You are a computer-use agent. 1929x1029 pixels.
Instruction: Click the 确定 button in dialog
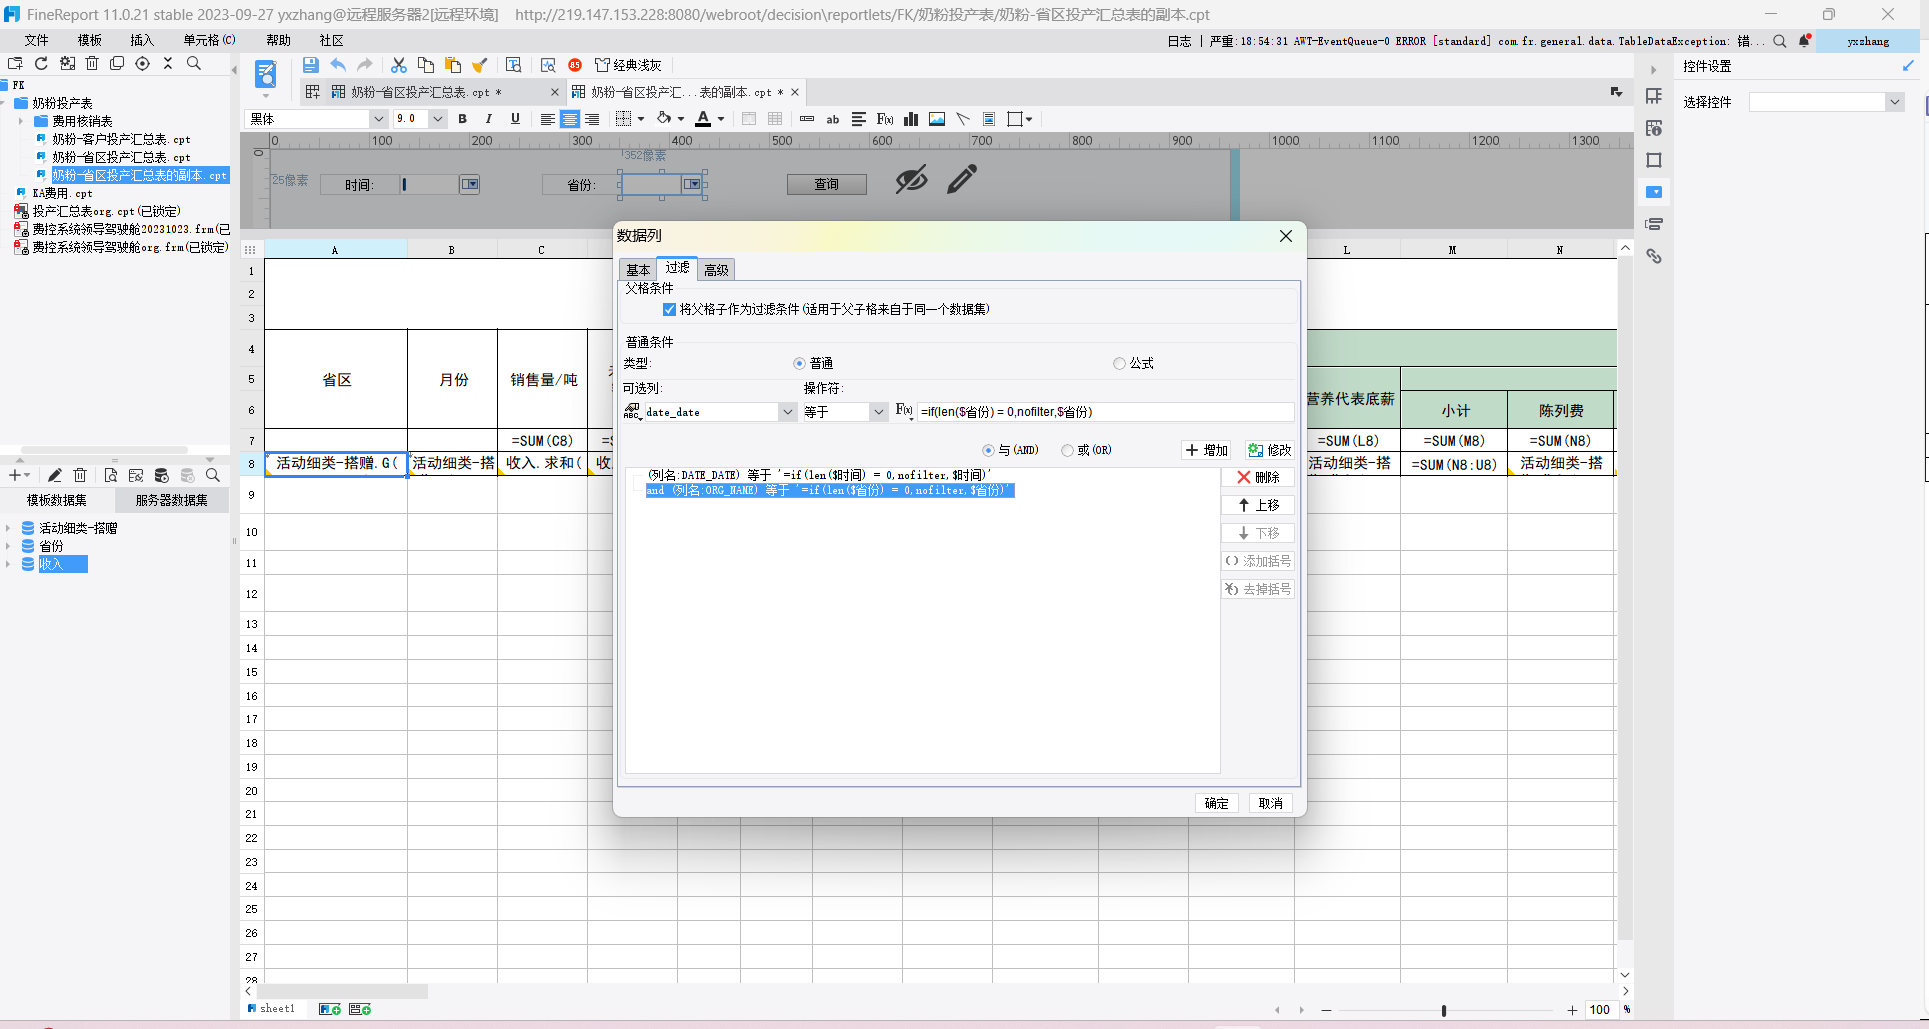(1217, 804)
